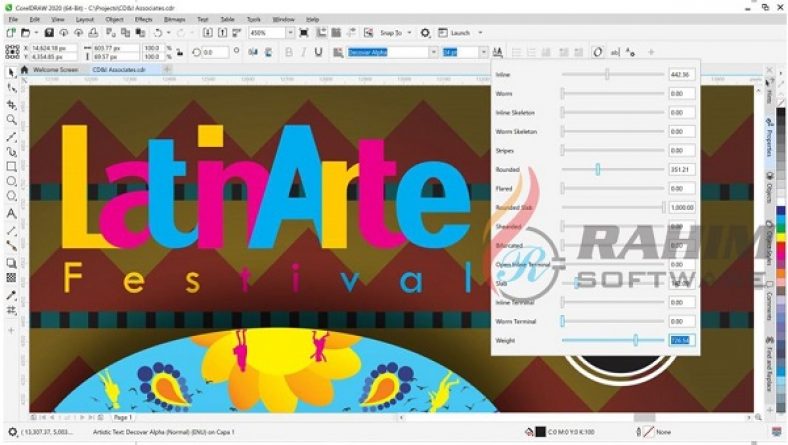788x445 pixels.
Task: Add a new document tab with plus
Action: point(167,69)
